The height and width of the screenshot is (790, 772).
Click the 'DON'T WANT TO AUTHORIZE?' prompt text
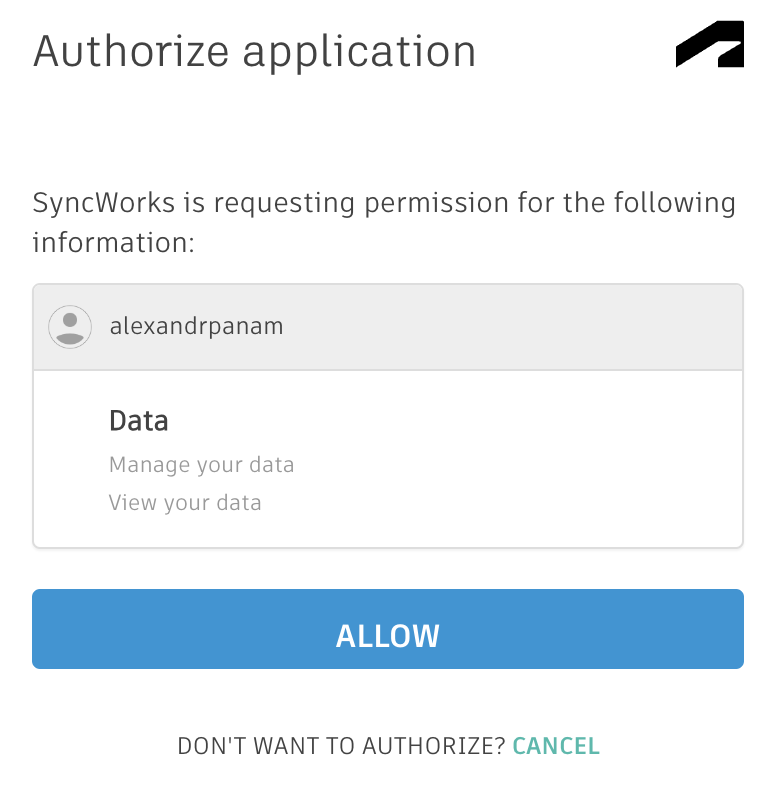tap(341, 746)
